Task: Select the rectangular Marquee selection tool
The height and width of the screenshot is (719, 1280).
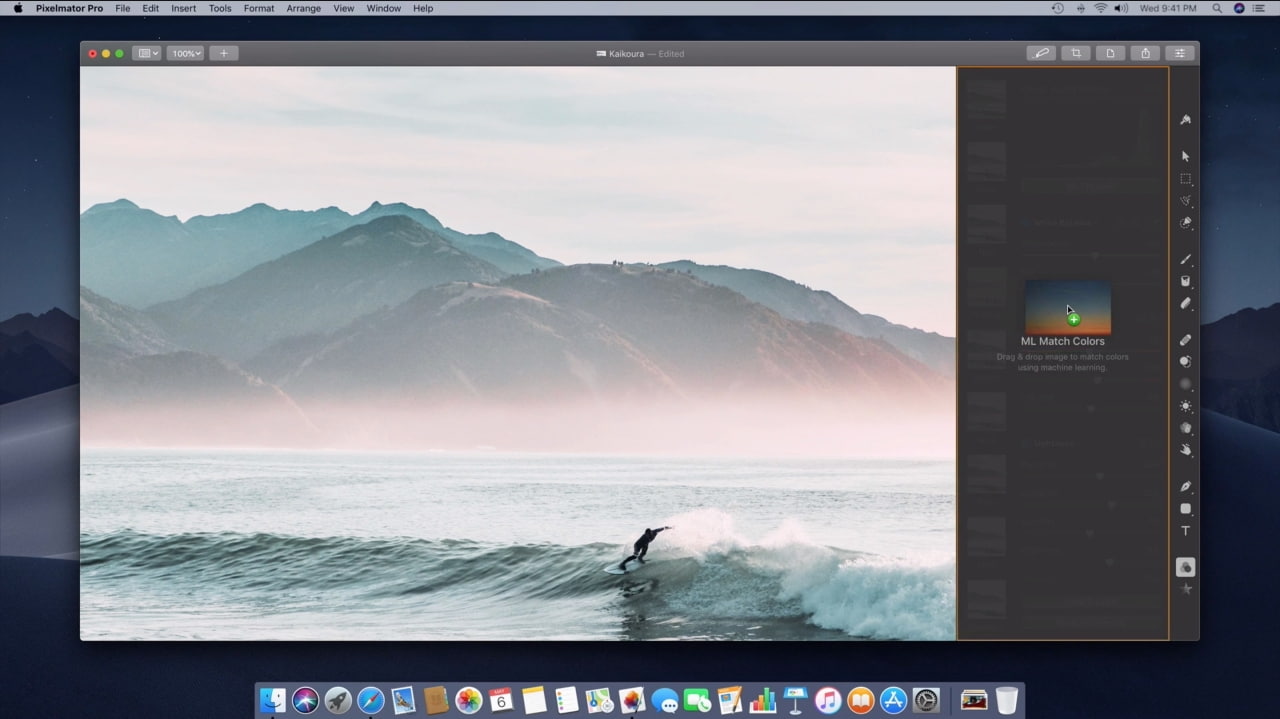Action: click(1186, 179)
